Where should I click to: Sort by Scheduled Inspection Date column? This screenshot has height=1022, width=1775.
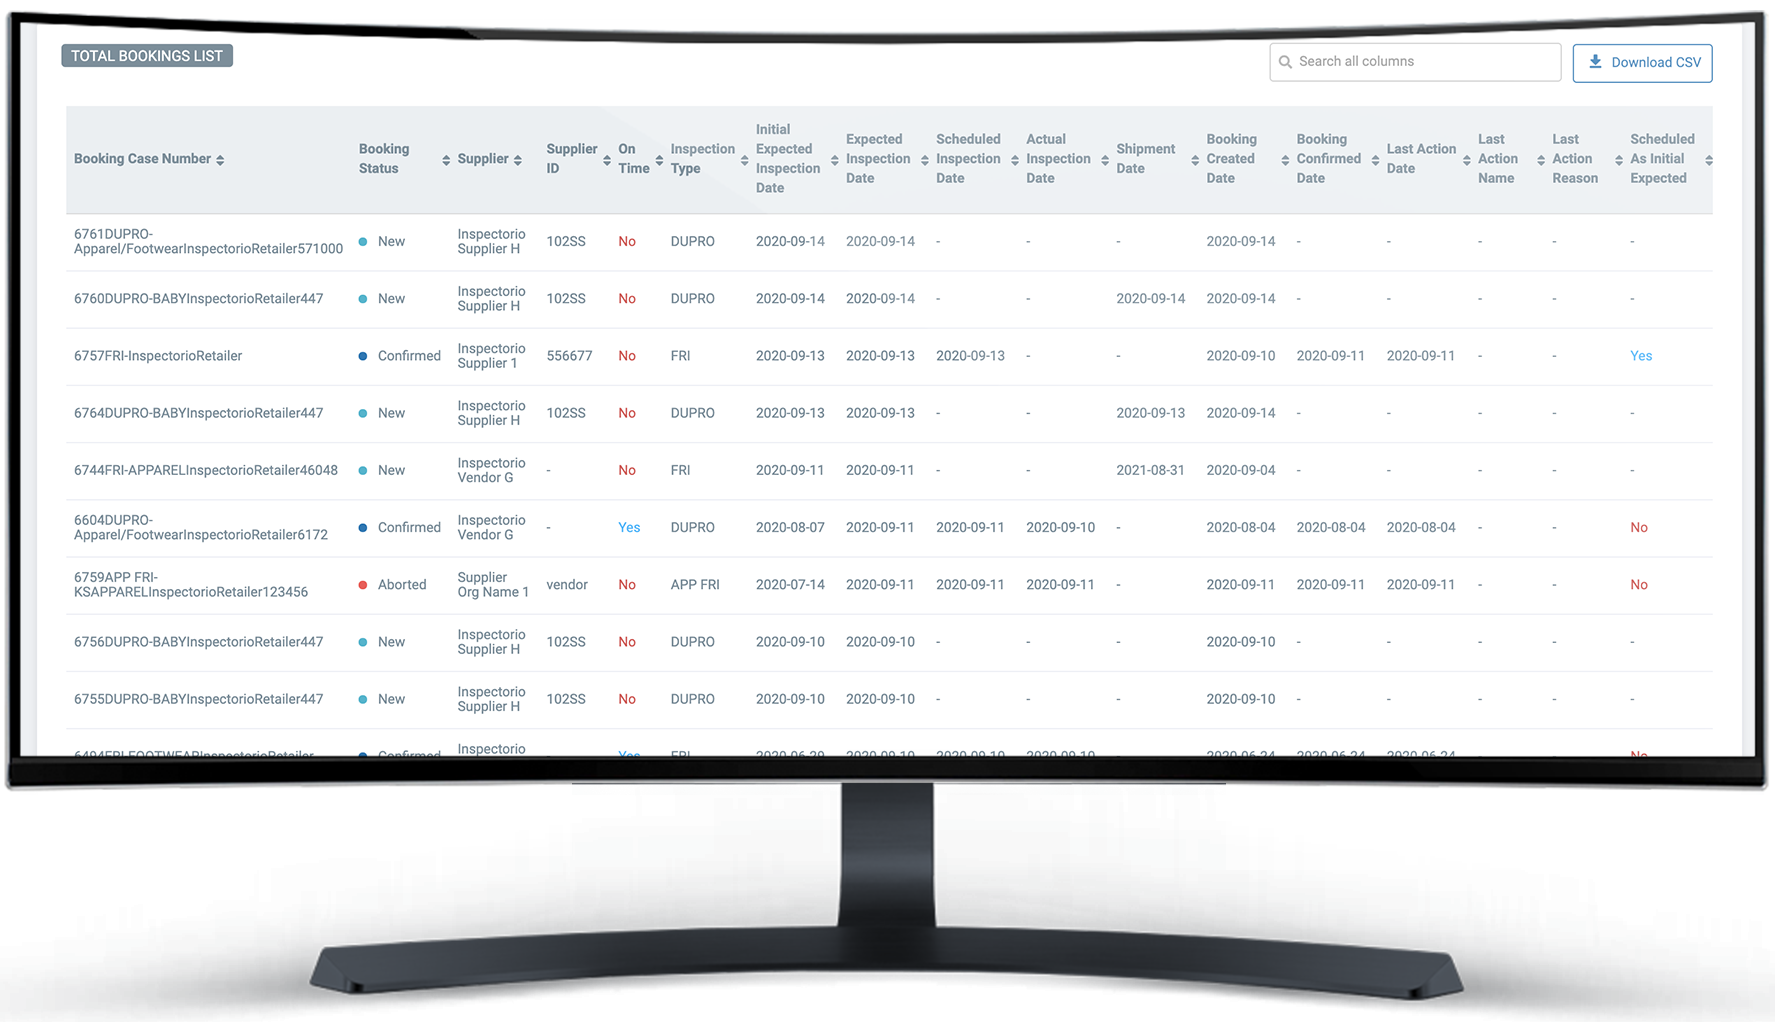pos(1015,160)
